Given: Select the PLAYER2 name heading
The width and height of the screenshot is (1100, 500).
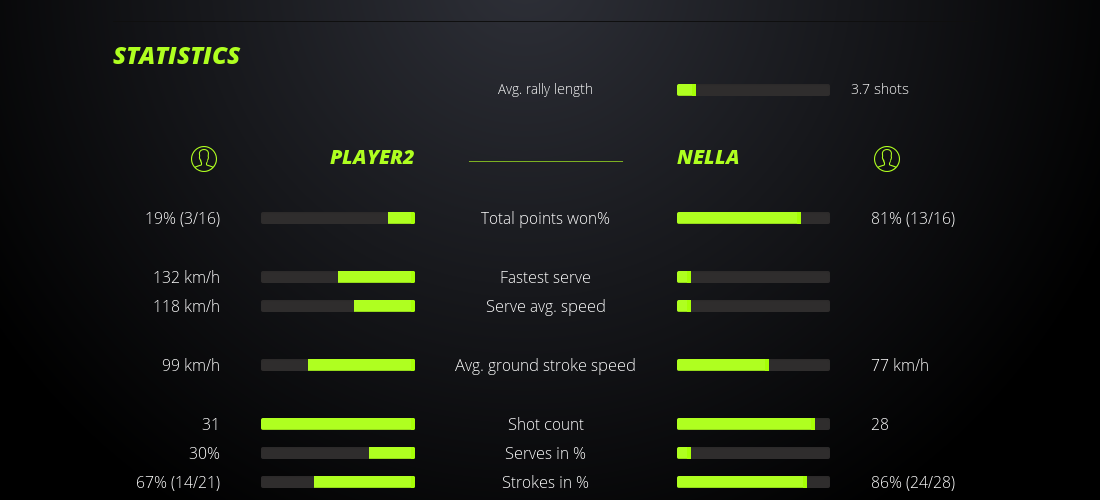Looking at the screenshot, I should click(371, 157).
